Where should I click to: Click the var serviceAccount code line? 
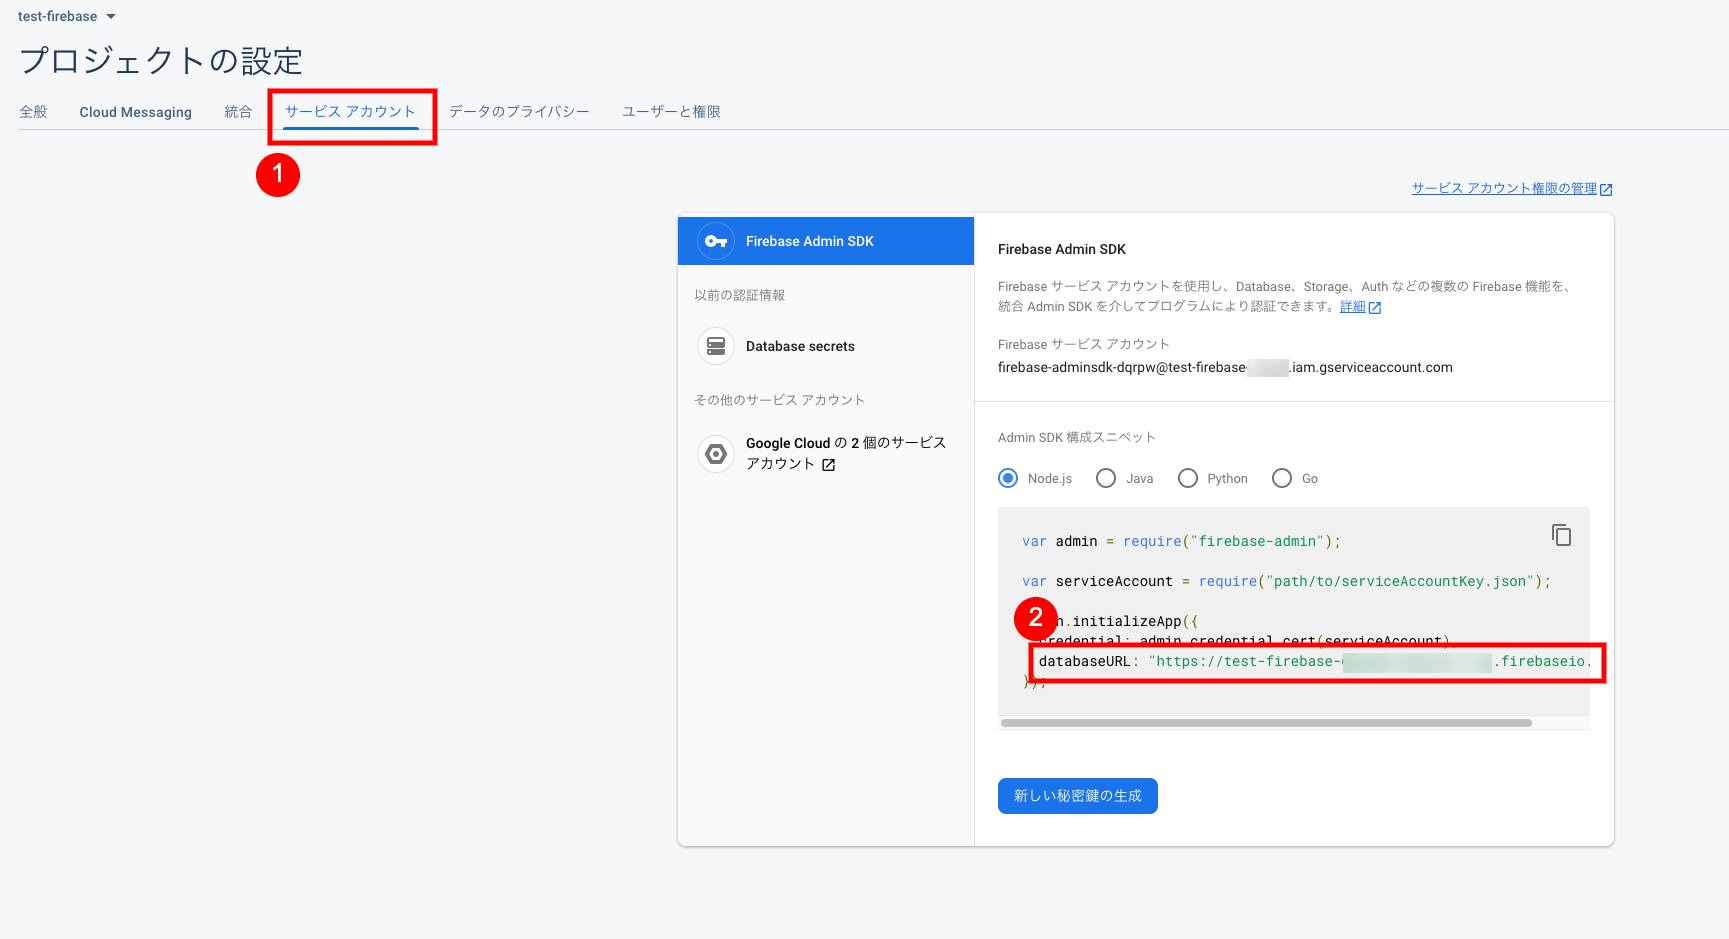pyautogui.click(x=1286, y=581)
